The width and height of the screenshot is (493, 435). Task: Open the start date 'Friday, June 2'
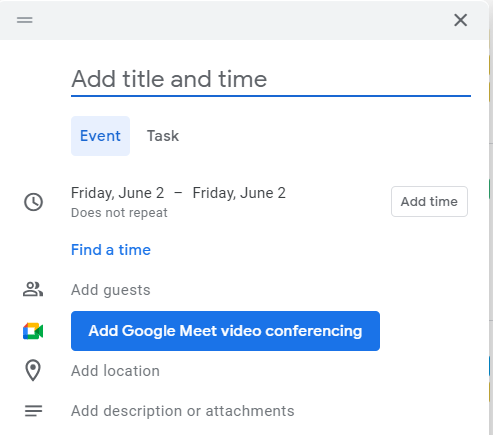tap(117, 193)
